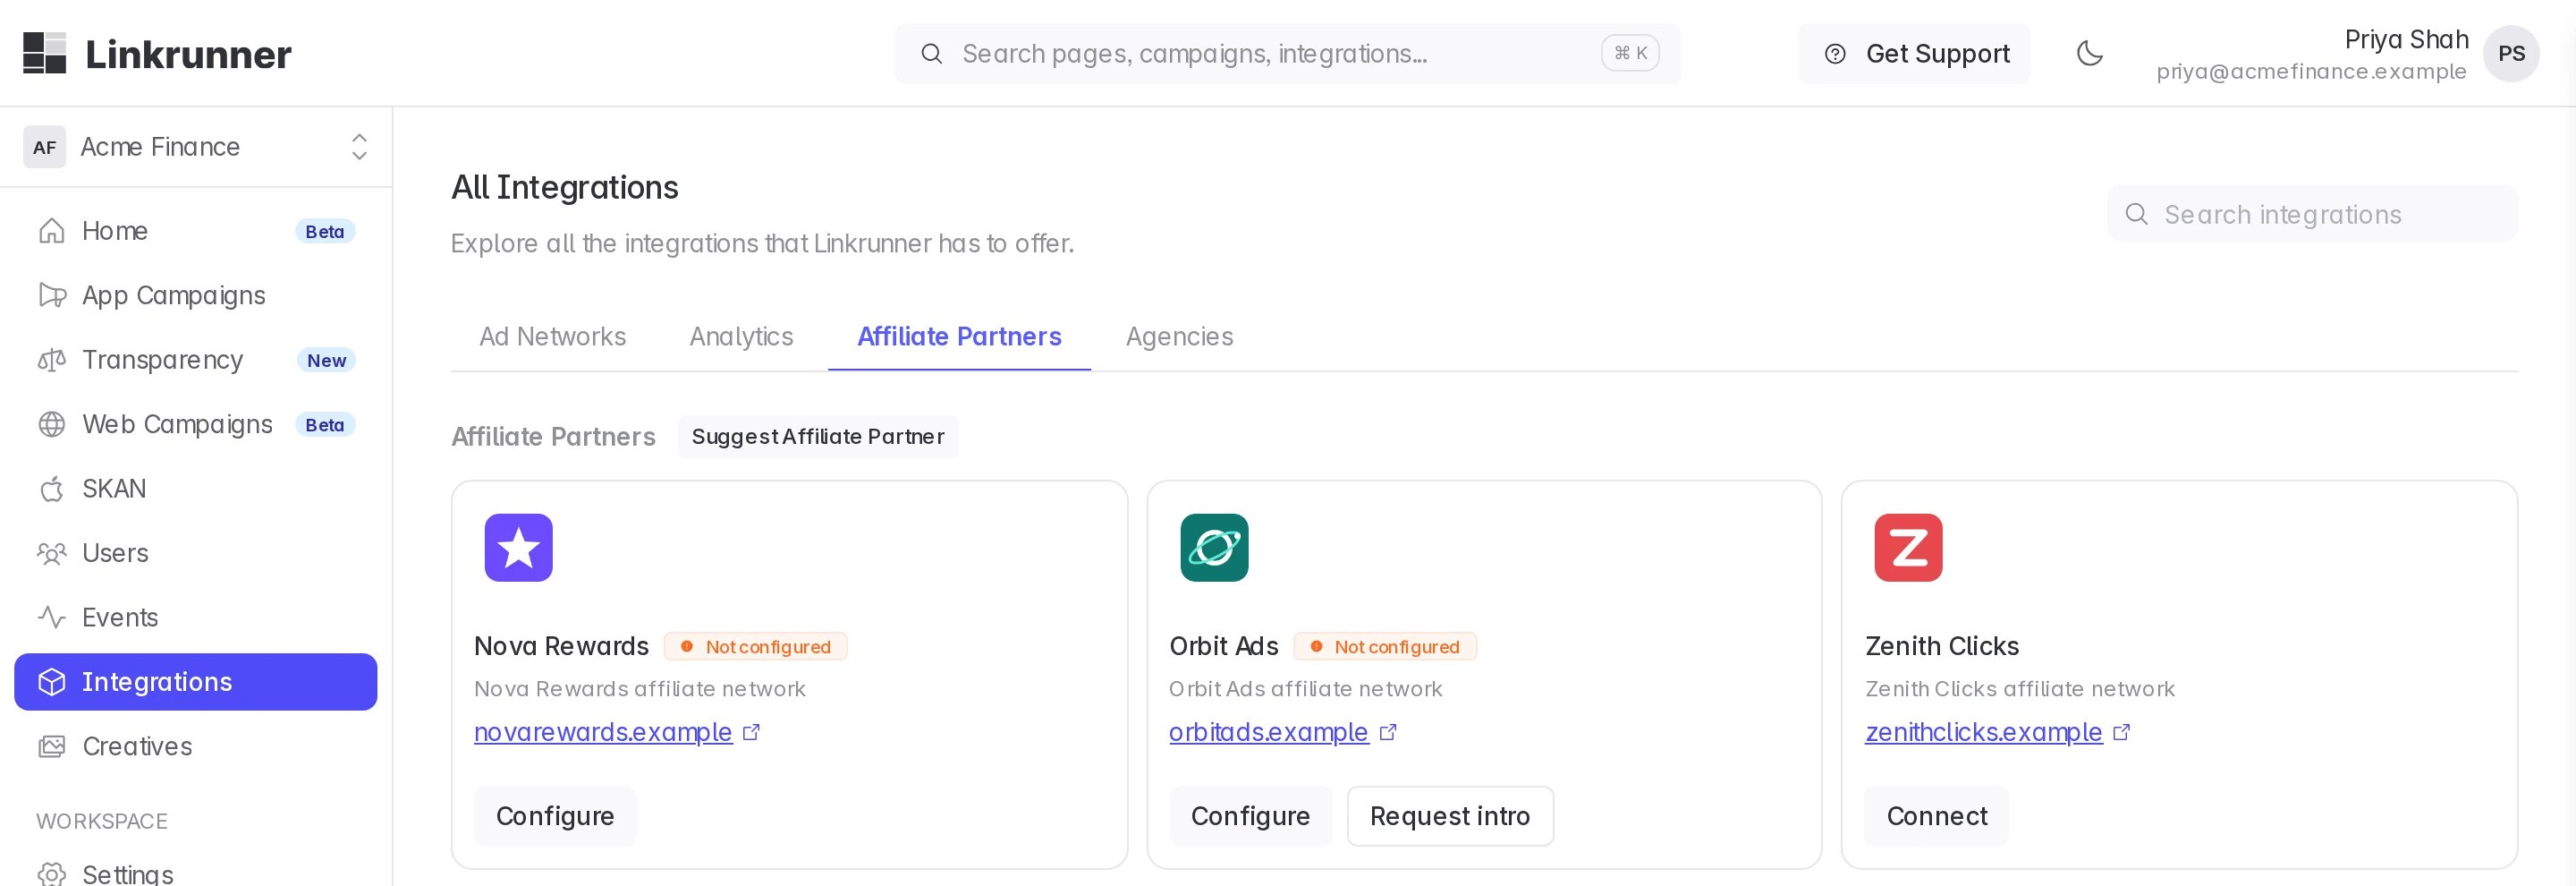This screenshot has height=886, width=2576.
Task: Click the Events activity icon
Action: tap(52, 617)
